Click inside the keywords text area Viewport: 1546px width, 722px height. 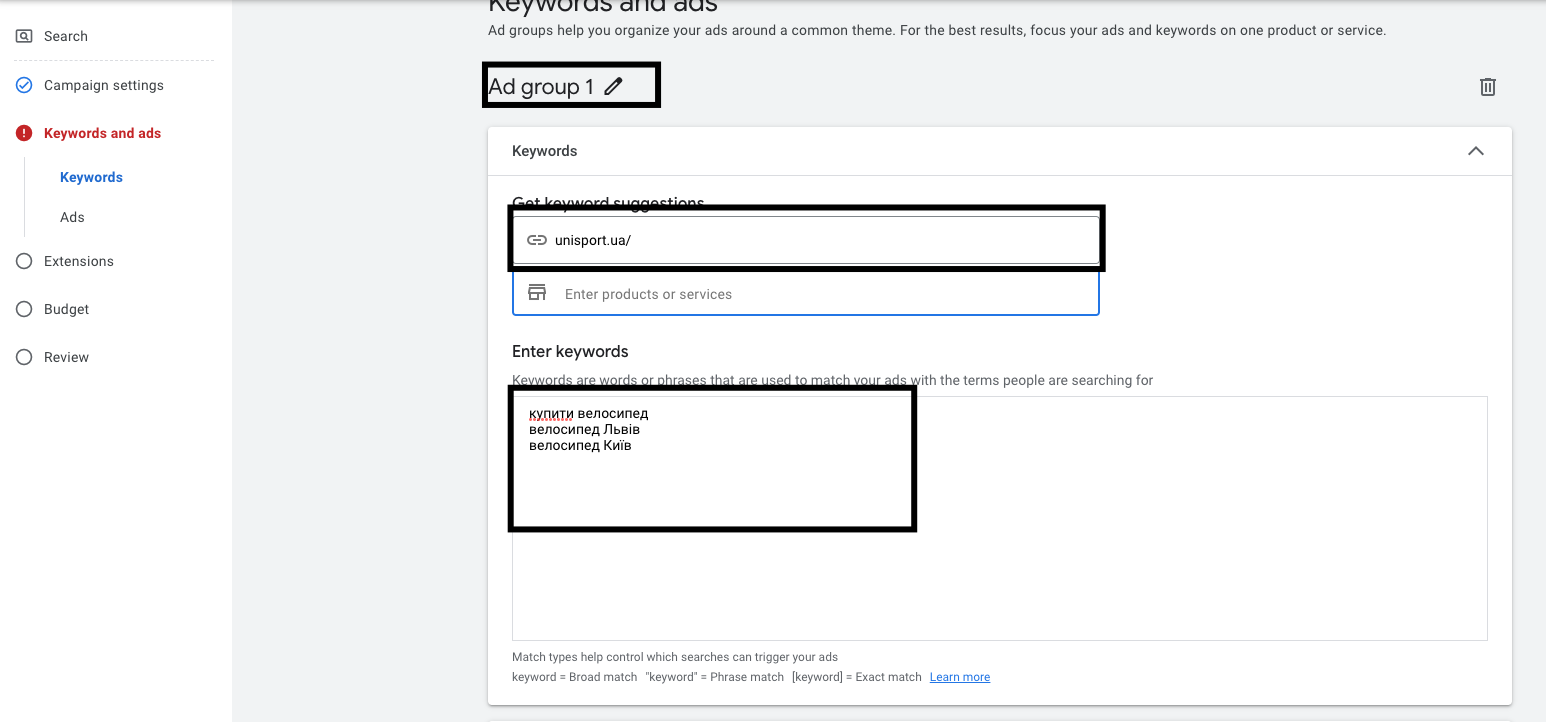(1000, 560)
